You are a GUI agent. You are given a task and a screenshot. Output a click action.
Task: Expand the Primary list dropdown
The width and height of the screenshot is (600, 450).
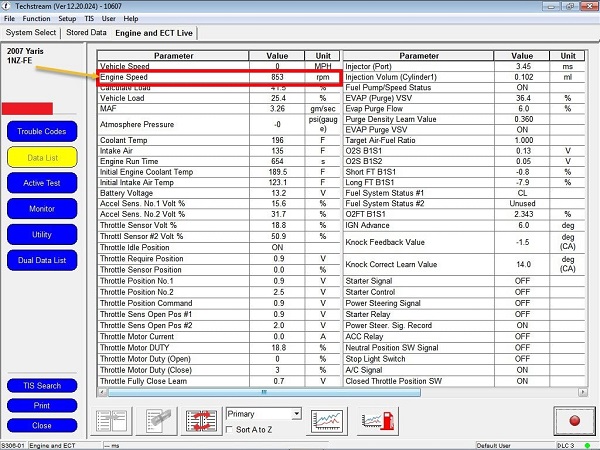(296, 413)
